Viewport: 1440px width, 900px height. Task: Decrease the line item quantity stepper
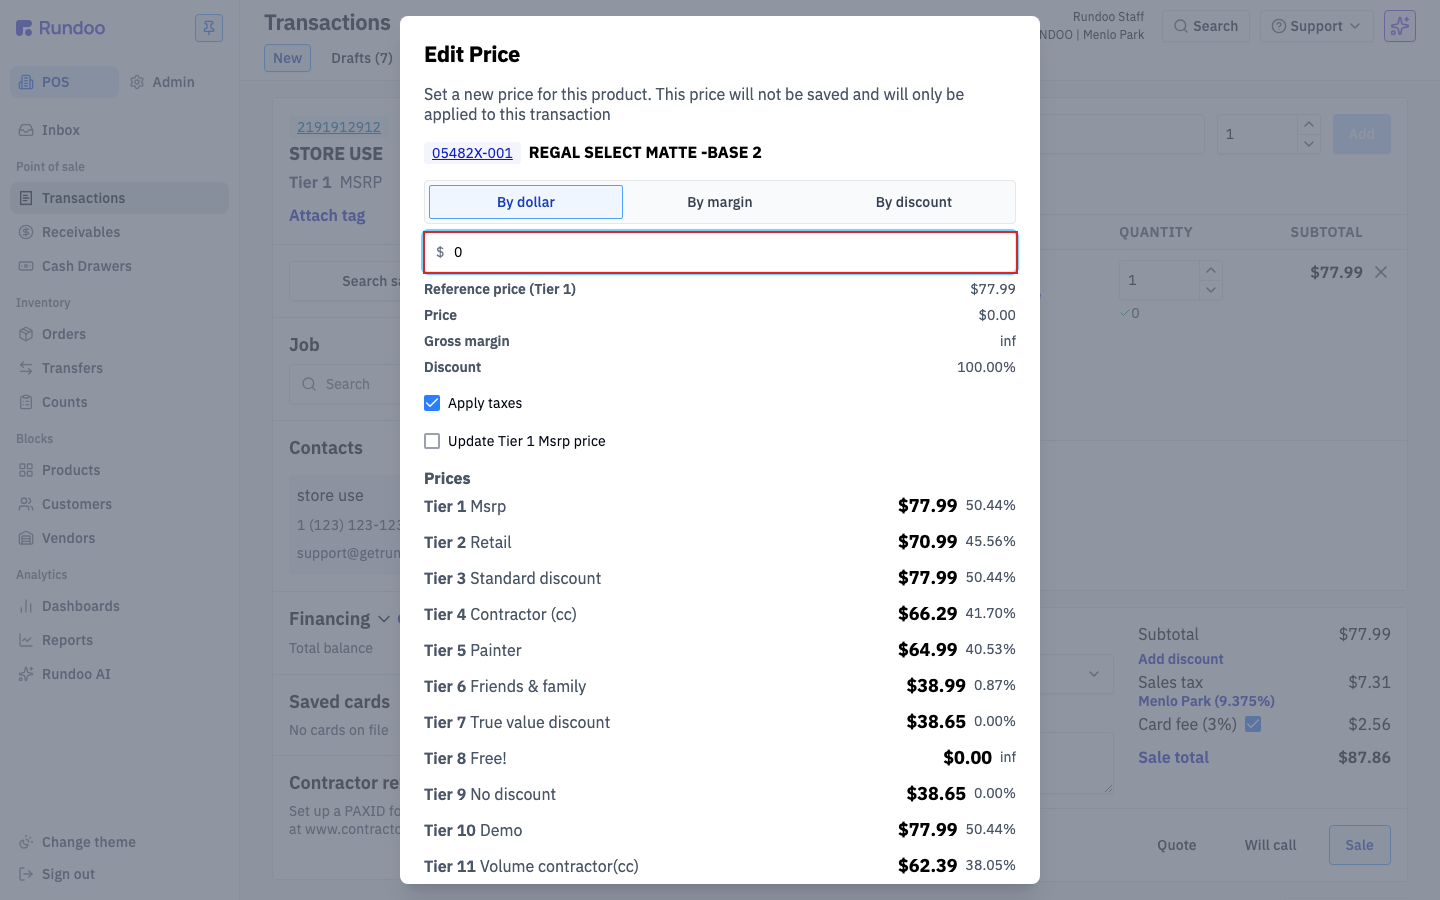(x=1211, y=290)
